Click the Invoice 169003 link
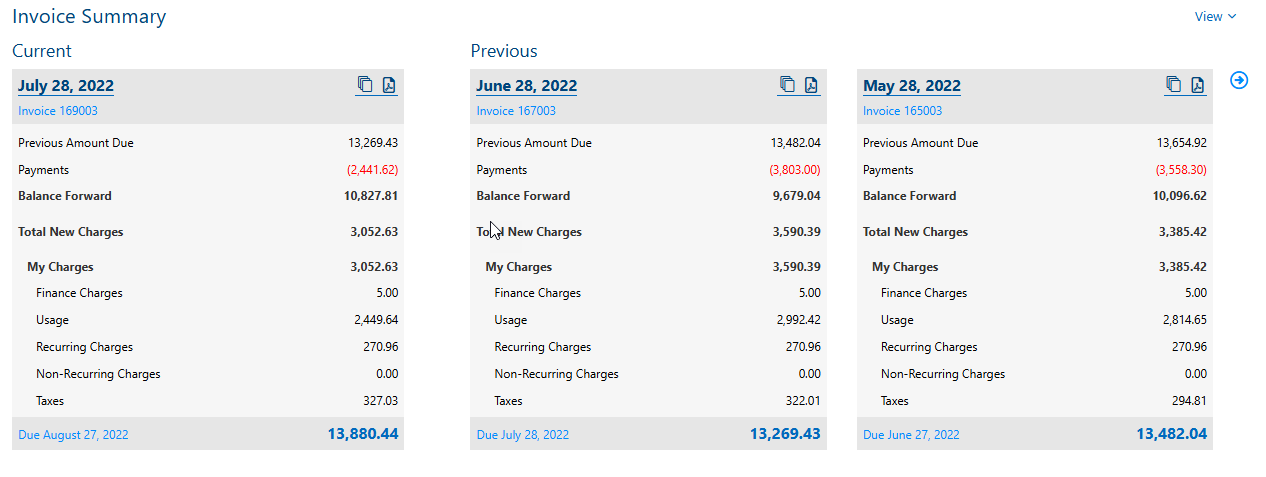Viewport: 1266px width, 477px height. [58, 111]
